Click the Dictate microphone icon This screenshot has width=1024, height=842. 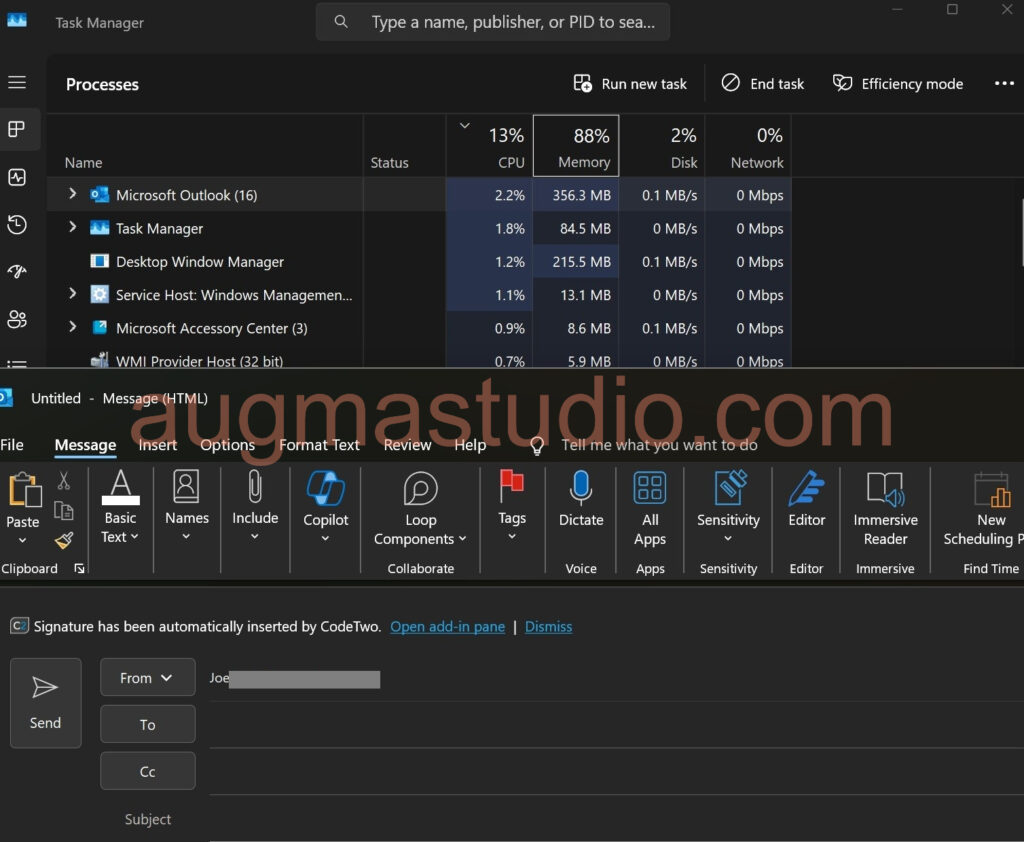pos(581,489)
